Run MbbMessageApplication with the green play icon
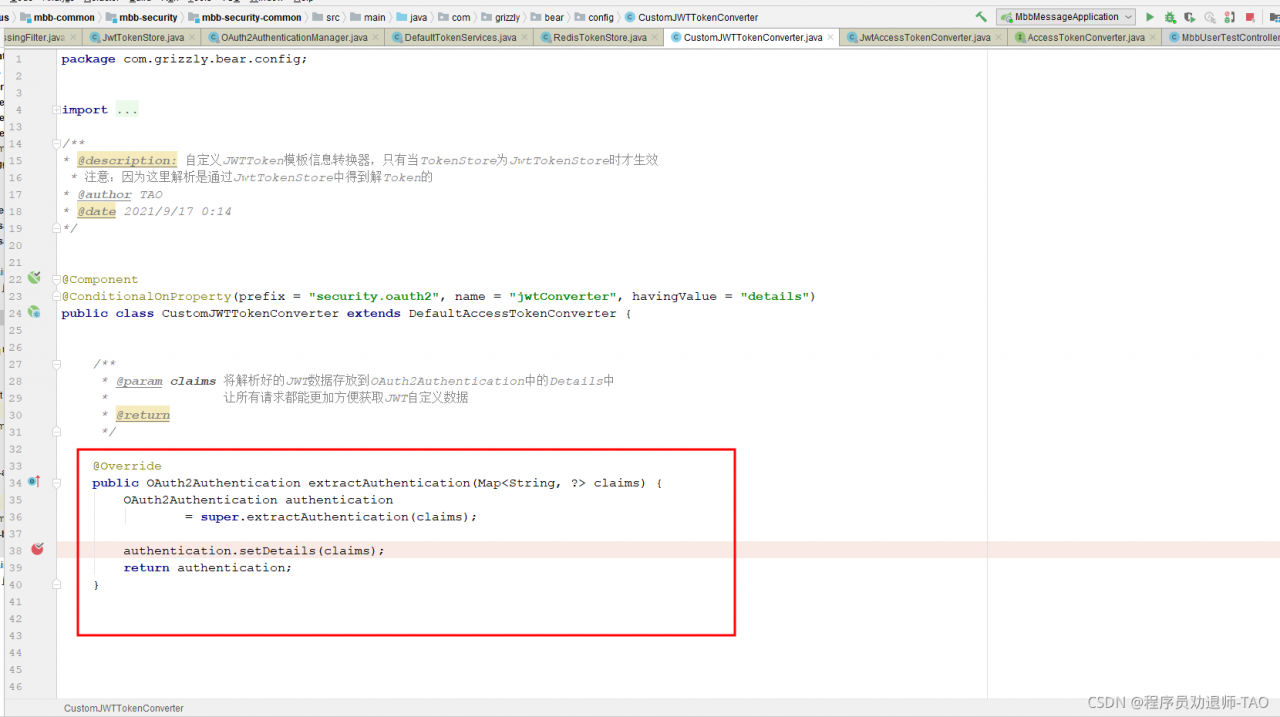 [x=1150, y=17]
